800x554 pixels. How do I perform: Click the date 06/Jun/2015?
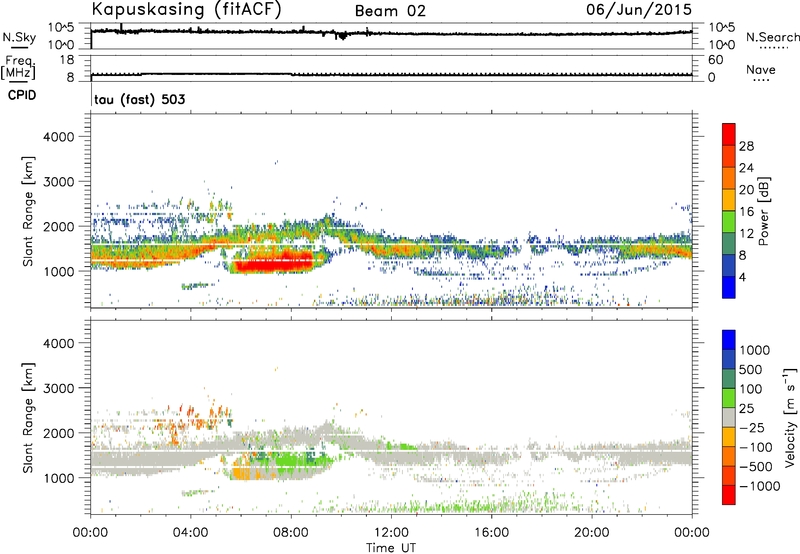coord(639,10)
